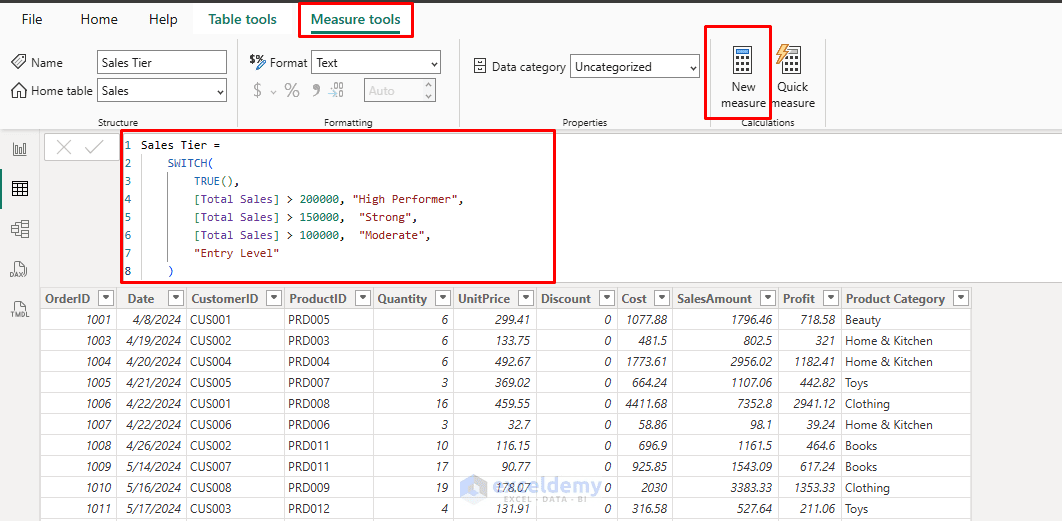The height and width of the screenshot is (521, 1062).
Task: Select the Product Category column header
Action: pos(895,299)
